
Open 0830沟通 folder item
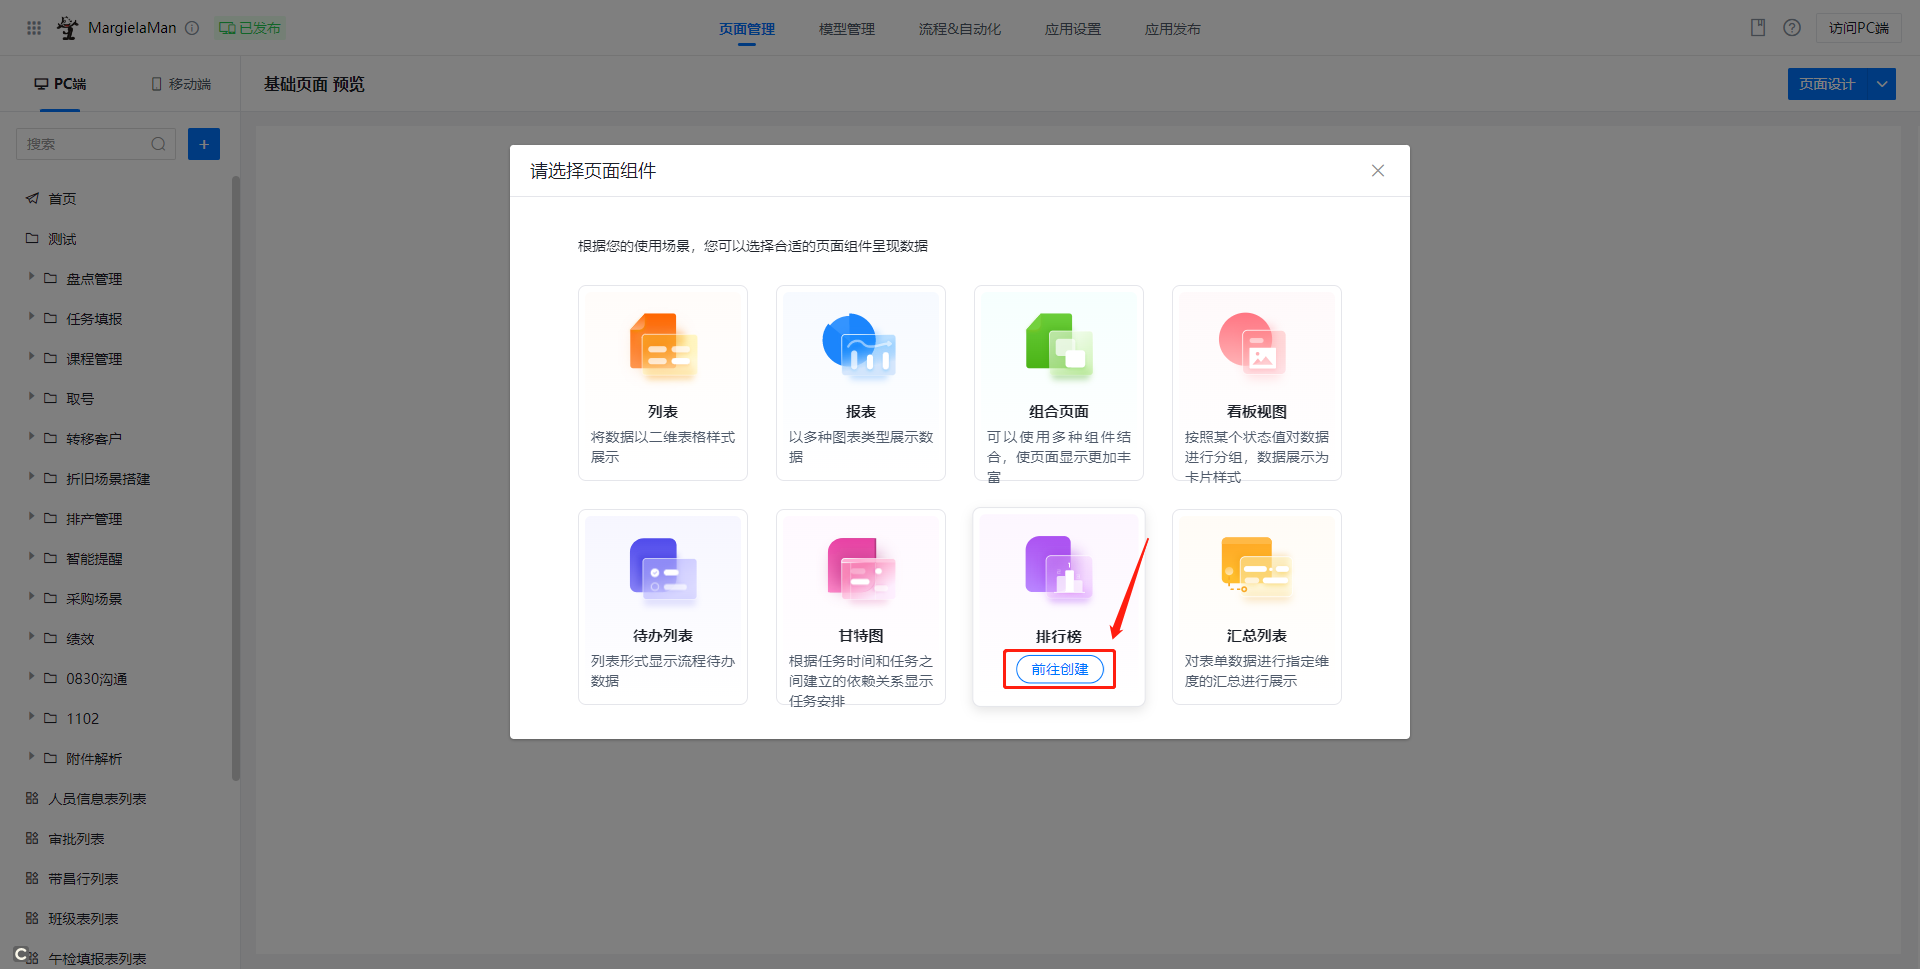pyautogui.click(x=97, y=679)
